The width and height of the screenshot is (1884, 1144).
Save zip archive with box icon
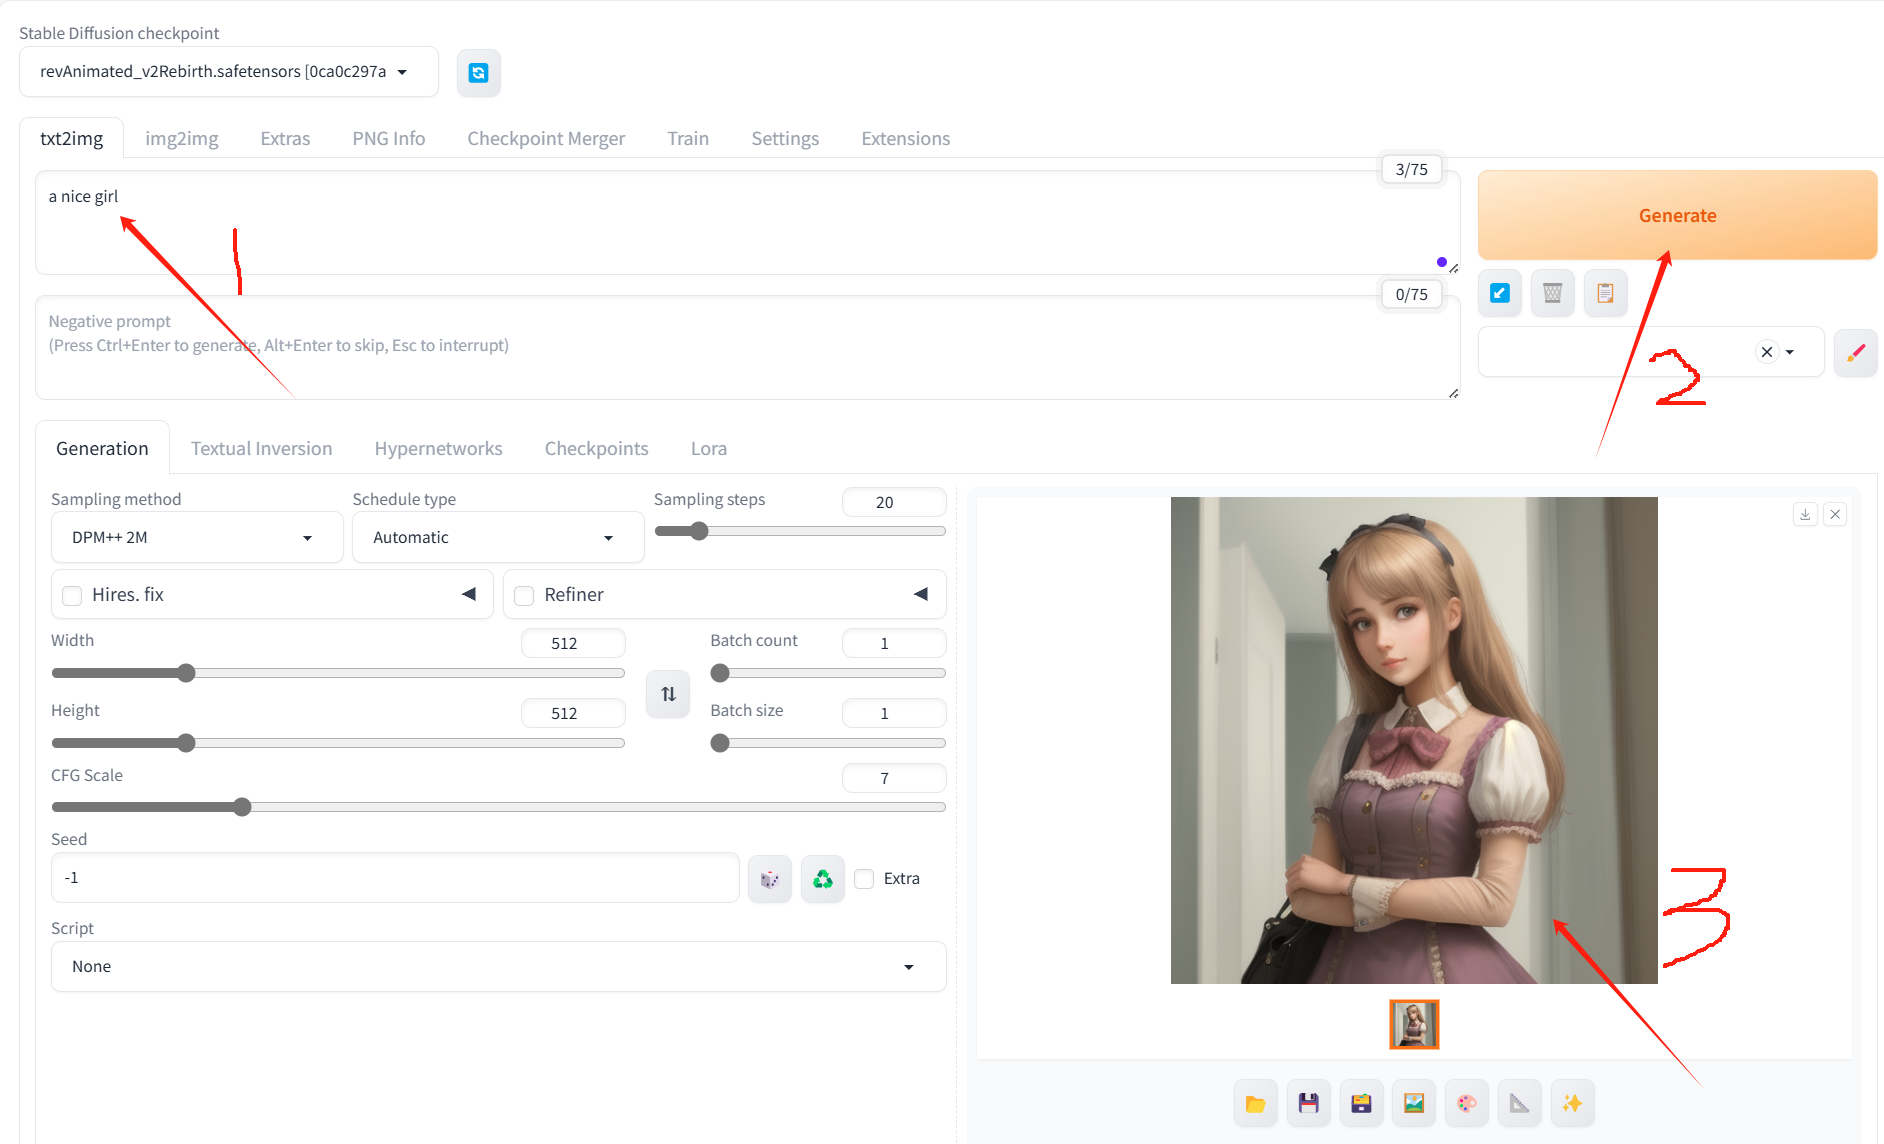tap(1361, 1104)
